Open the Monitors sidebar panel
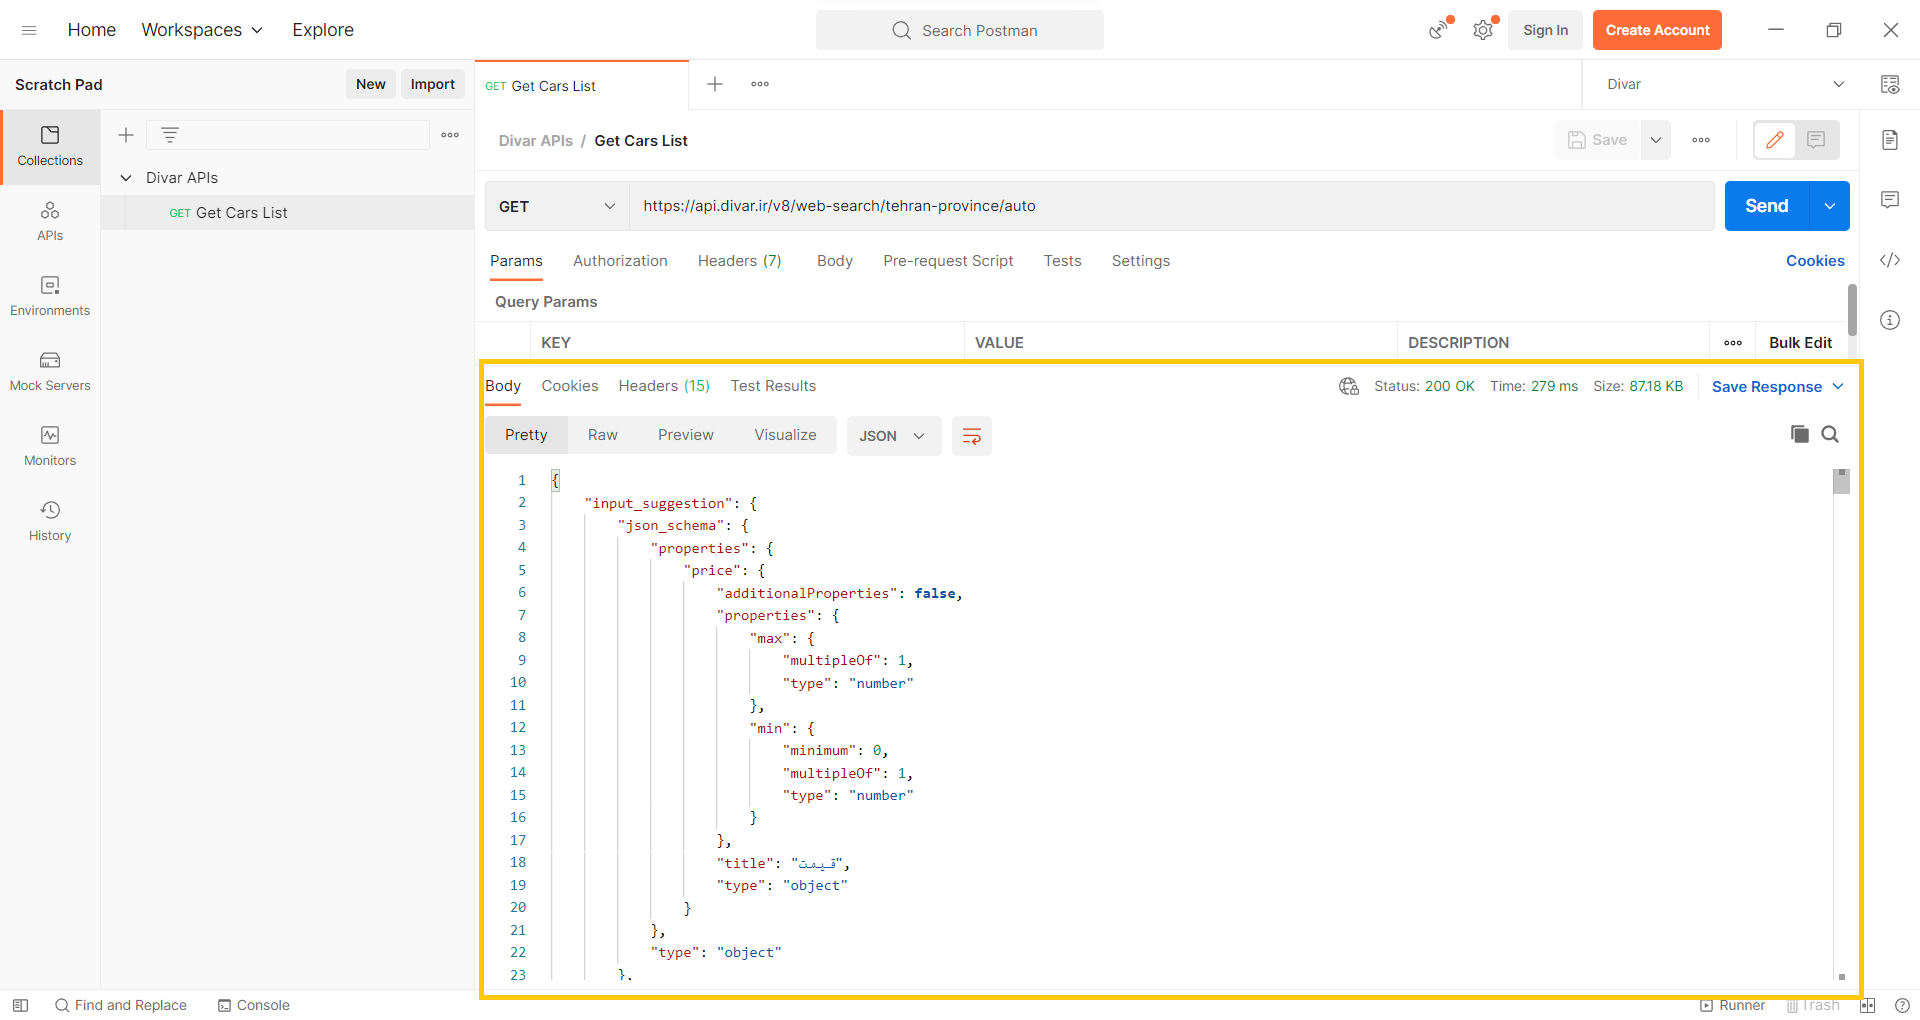1920x1020 pixels. tap(50, 446)
